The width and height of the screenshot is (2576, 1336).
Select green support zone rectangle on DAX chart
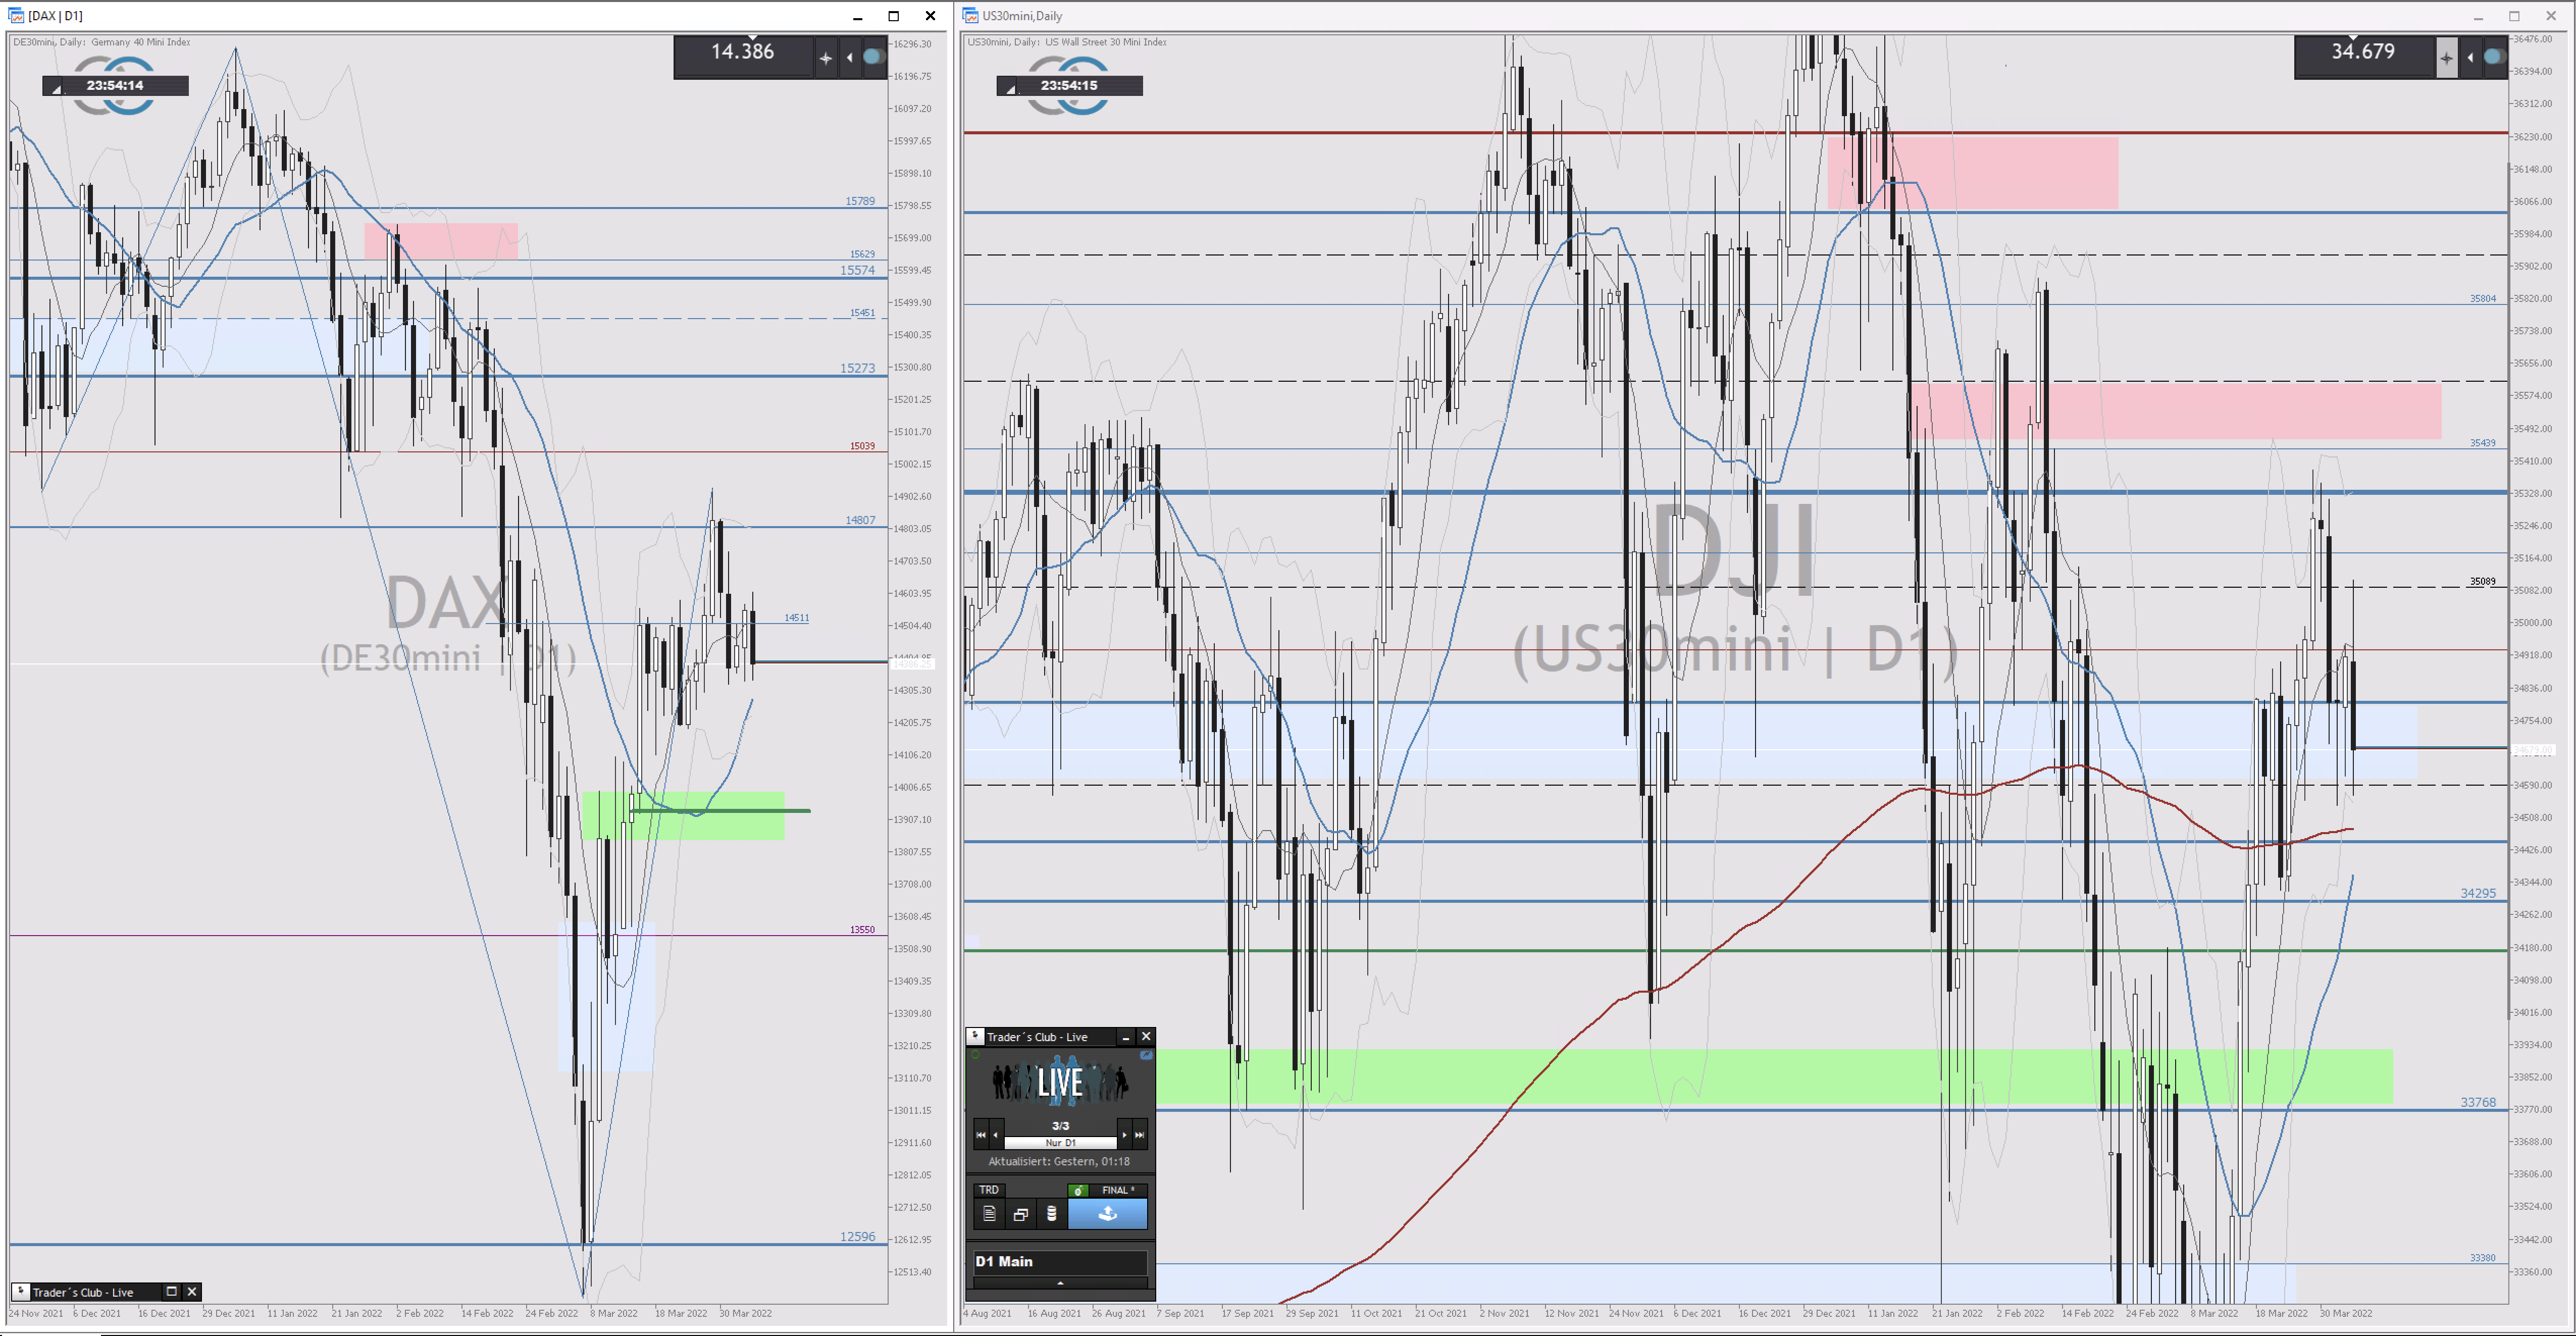point(683,815)
